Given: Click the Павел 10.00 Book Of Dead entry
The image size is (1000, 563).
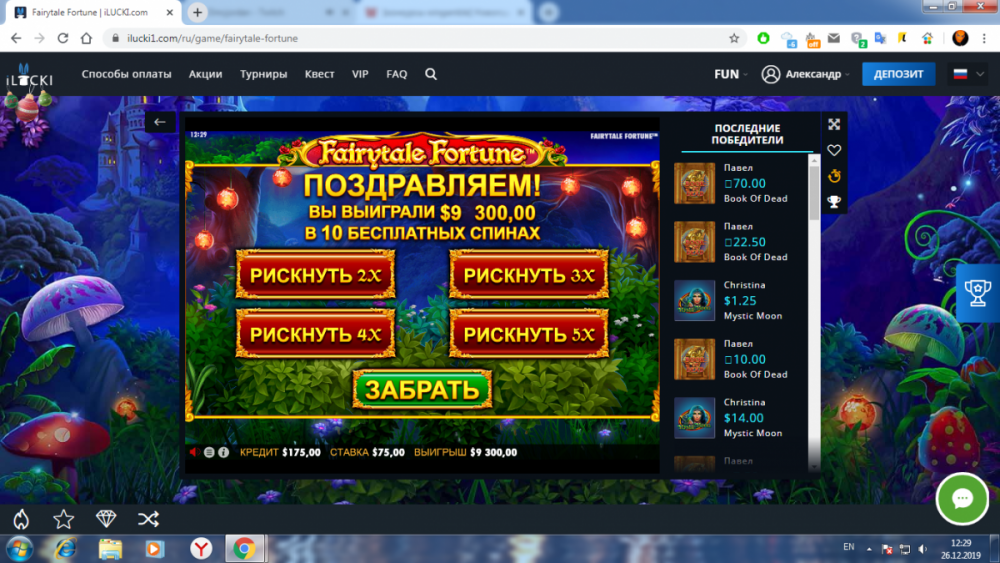Looking at the screenshot, I should coord(740,359).
